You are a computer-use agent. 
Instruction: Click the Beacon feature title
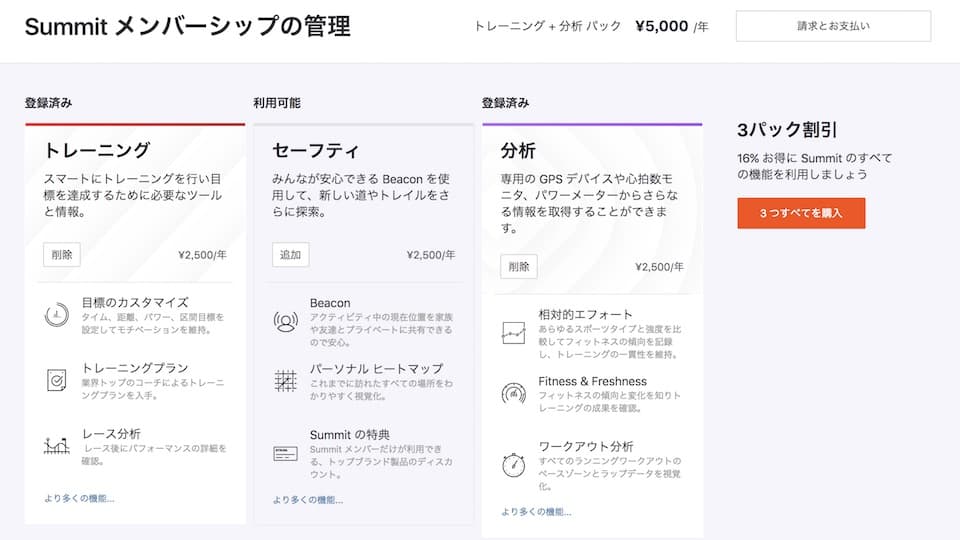click(x=330, y=303)
